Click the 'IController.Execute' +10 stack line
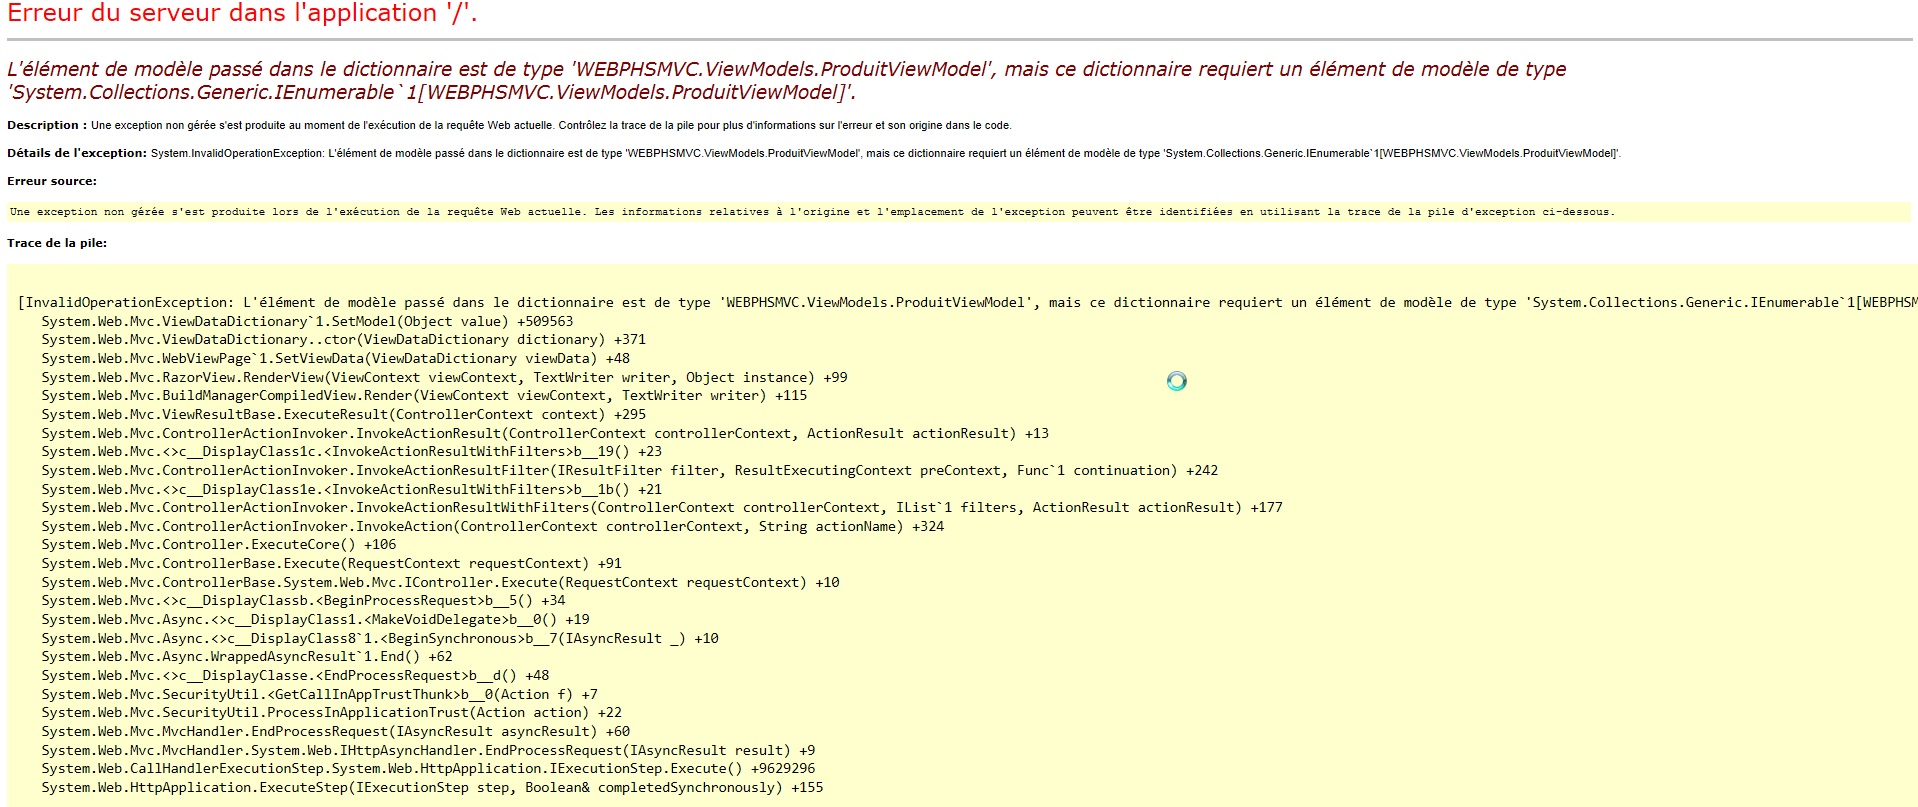 coord(440,582)
